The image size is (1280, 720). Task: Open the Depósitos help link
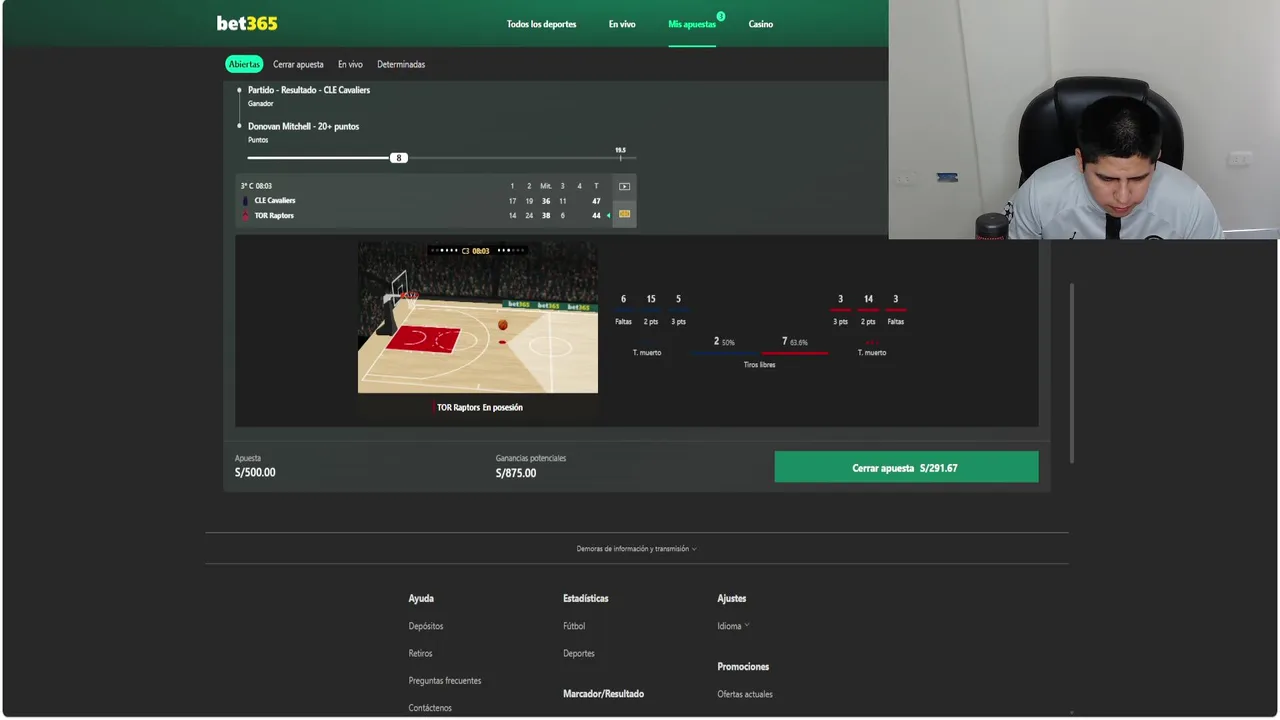426,626
